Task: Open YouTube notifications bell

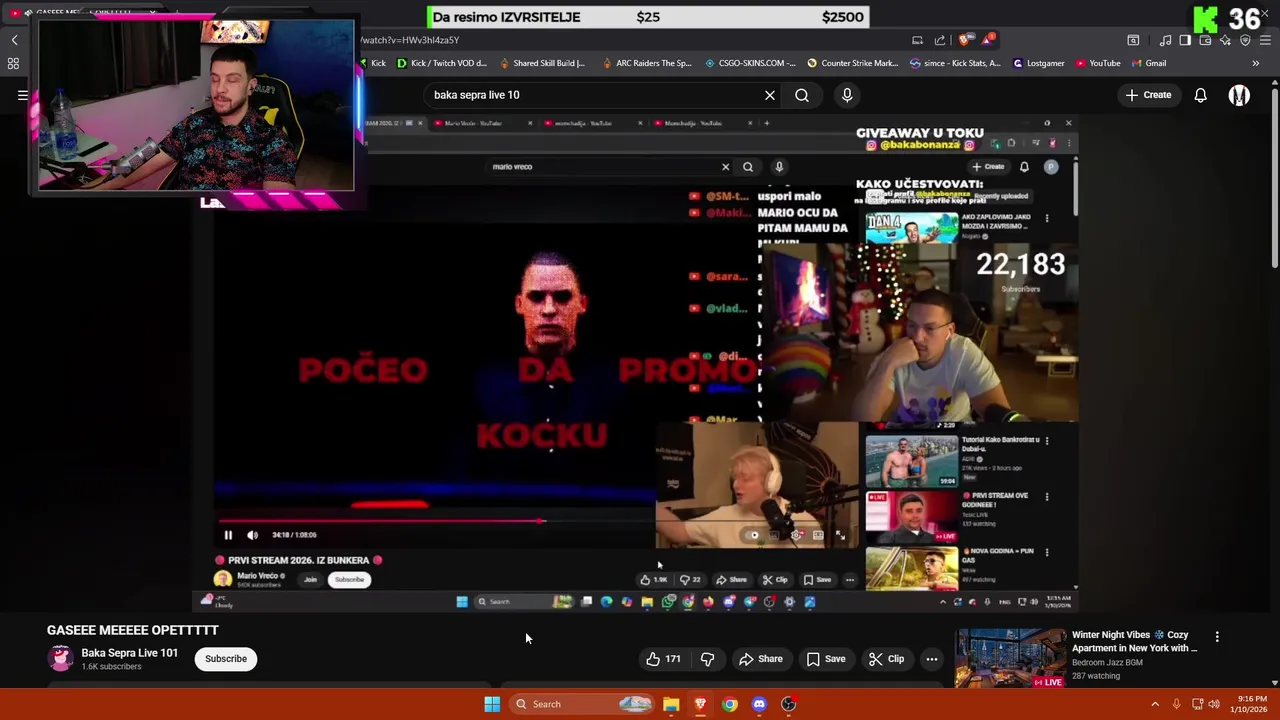Action: pos(1200,95)
